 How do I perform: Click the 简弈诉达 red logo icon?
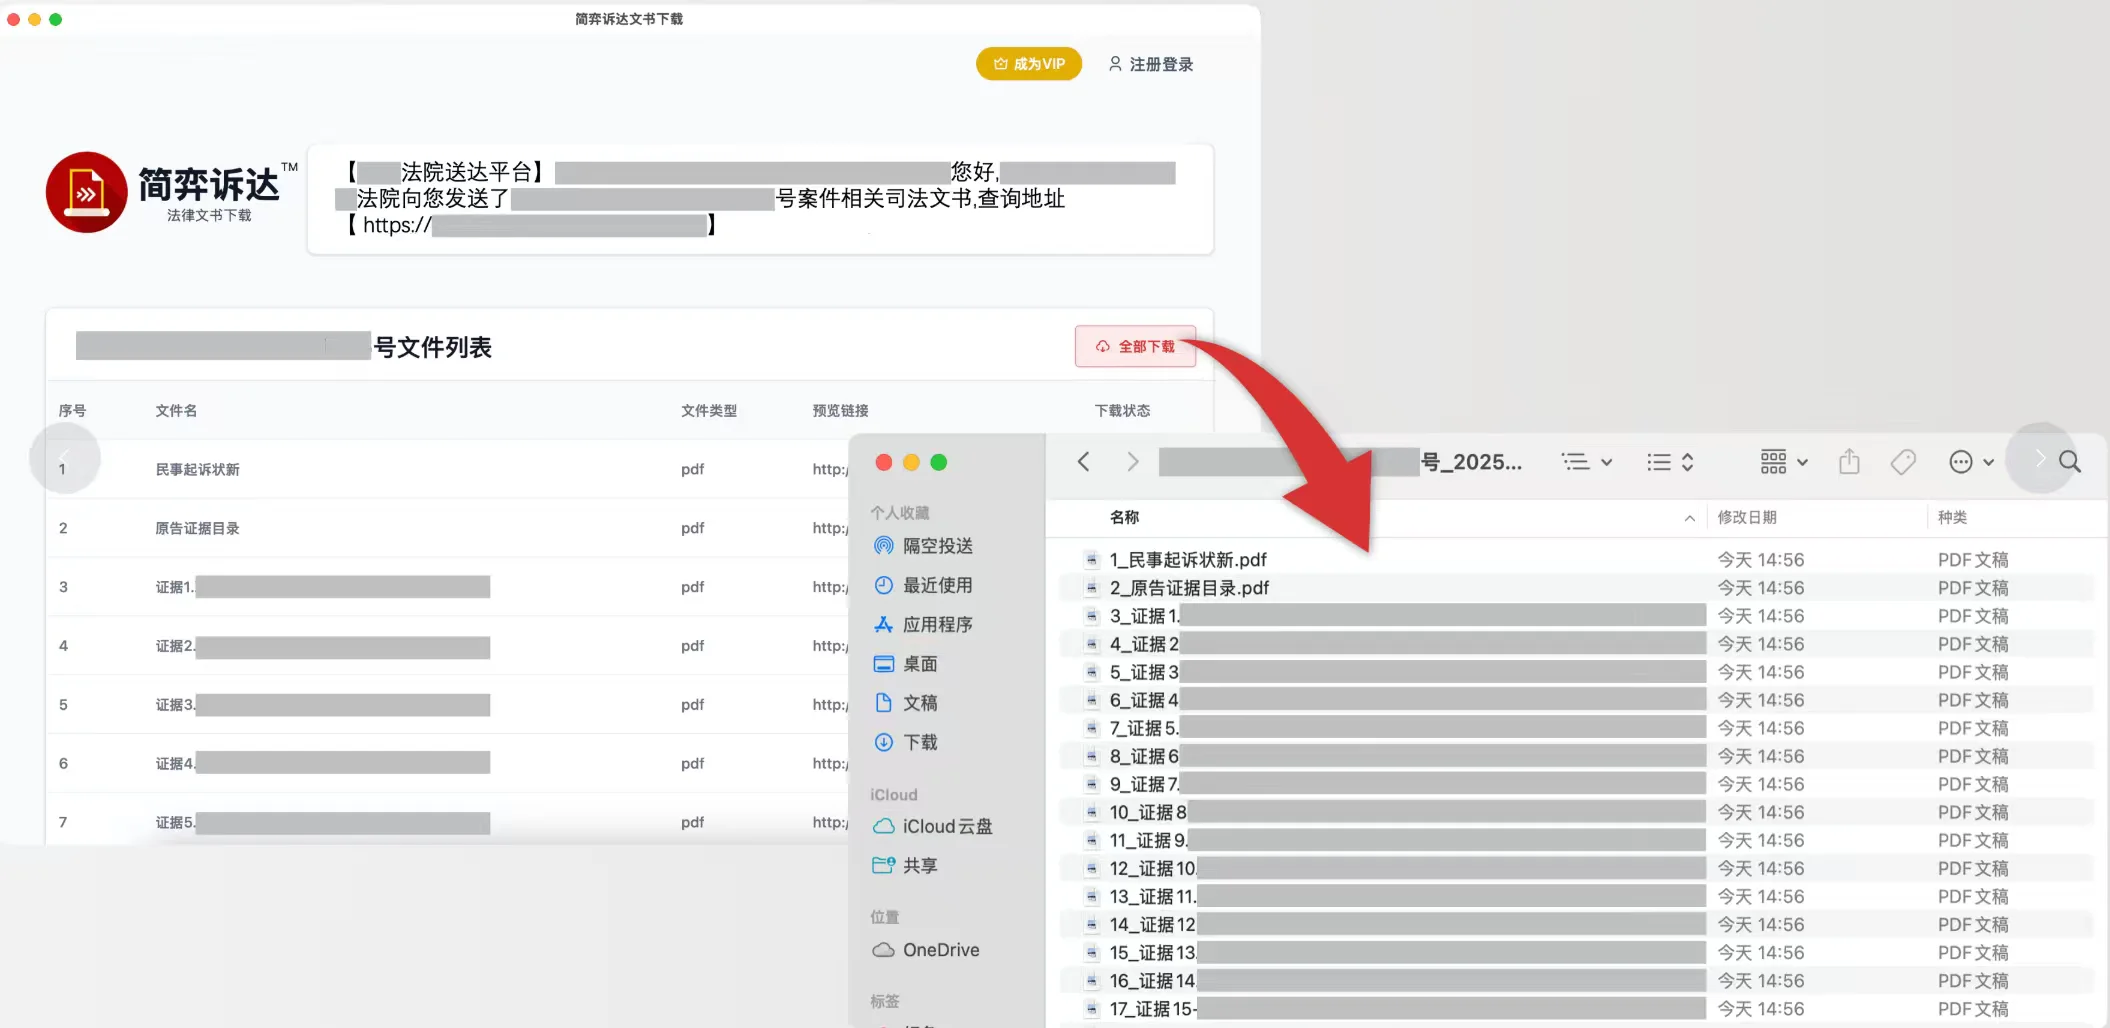pyautogui.click(x=87, y=191)
